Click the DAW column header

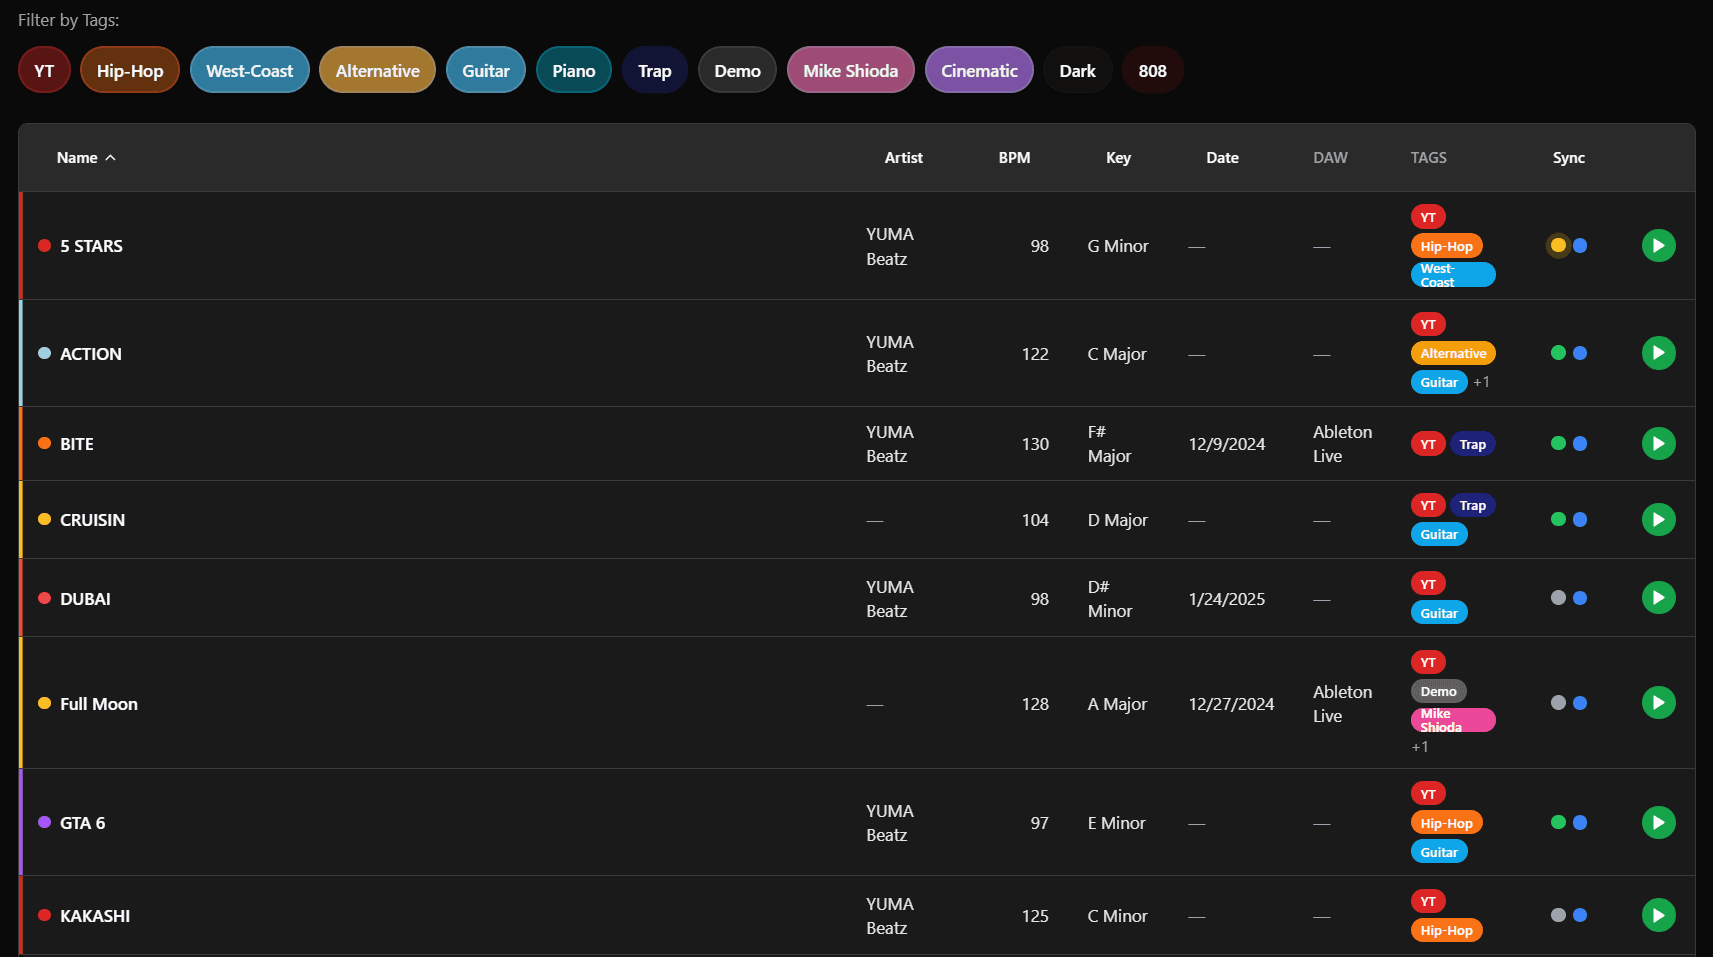[1330, 158]
